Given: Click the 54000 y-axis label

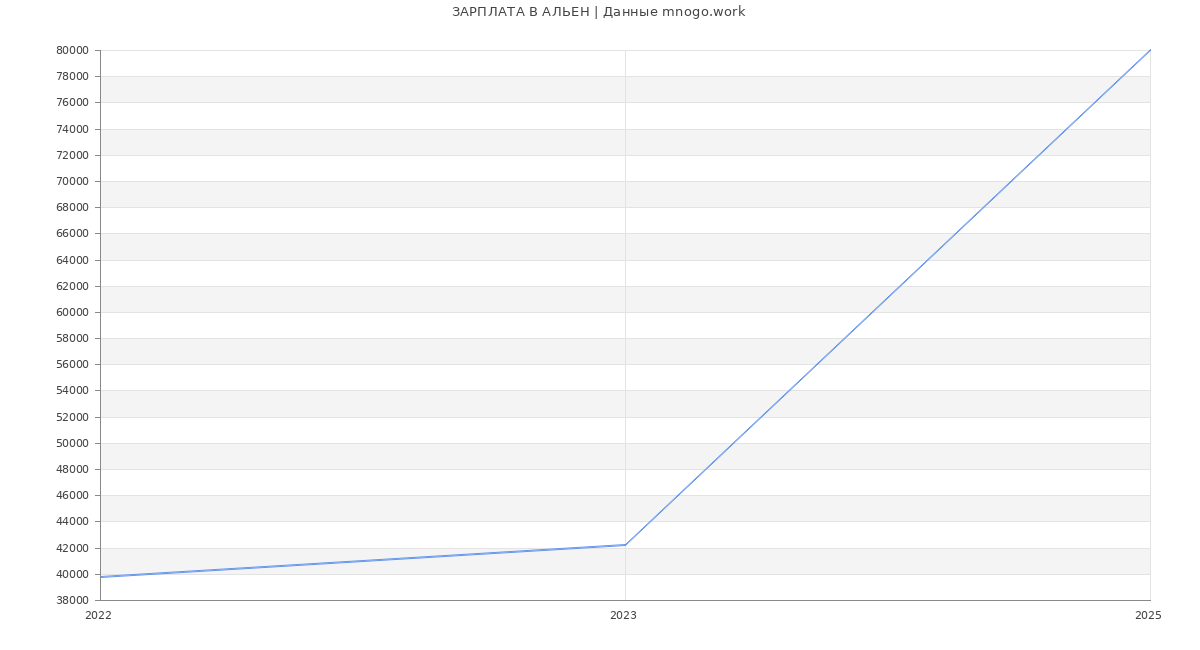Looking at the screenshot, I should coord(72,391).
